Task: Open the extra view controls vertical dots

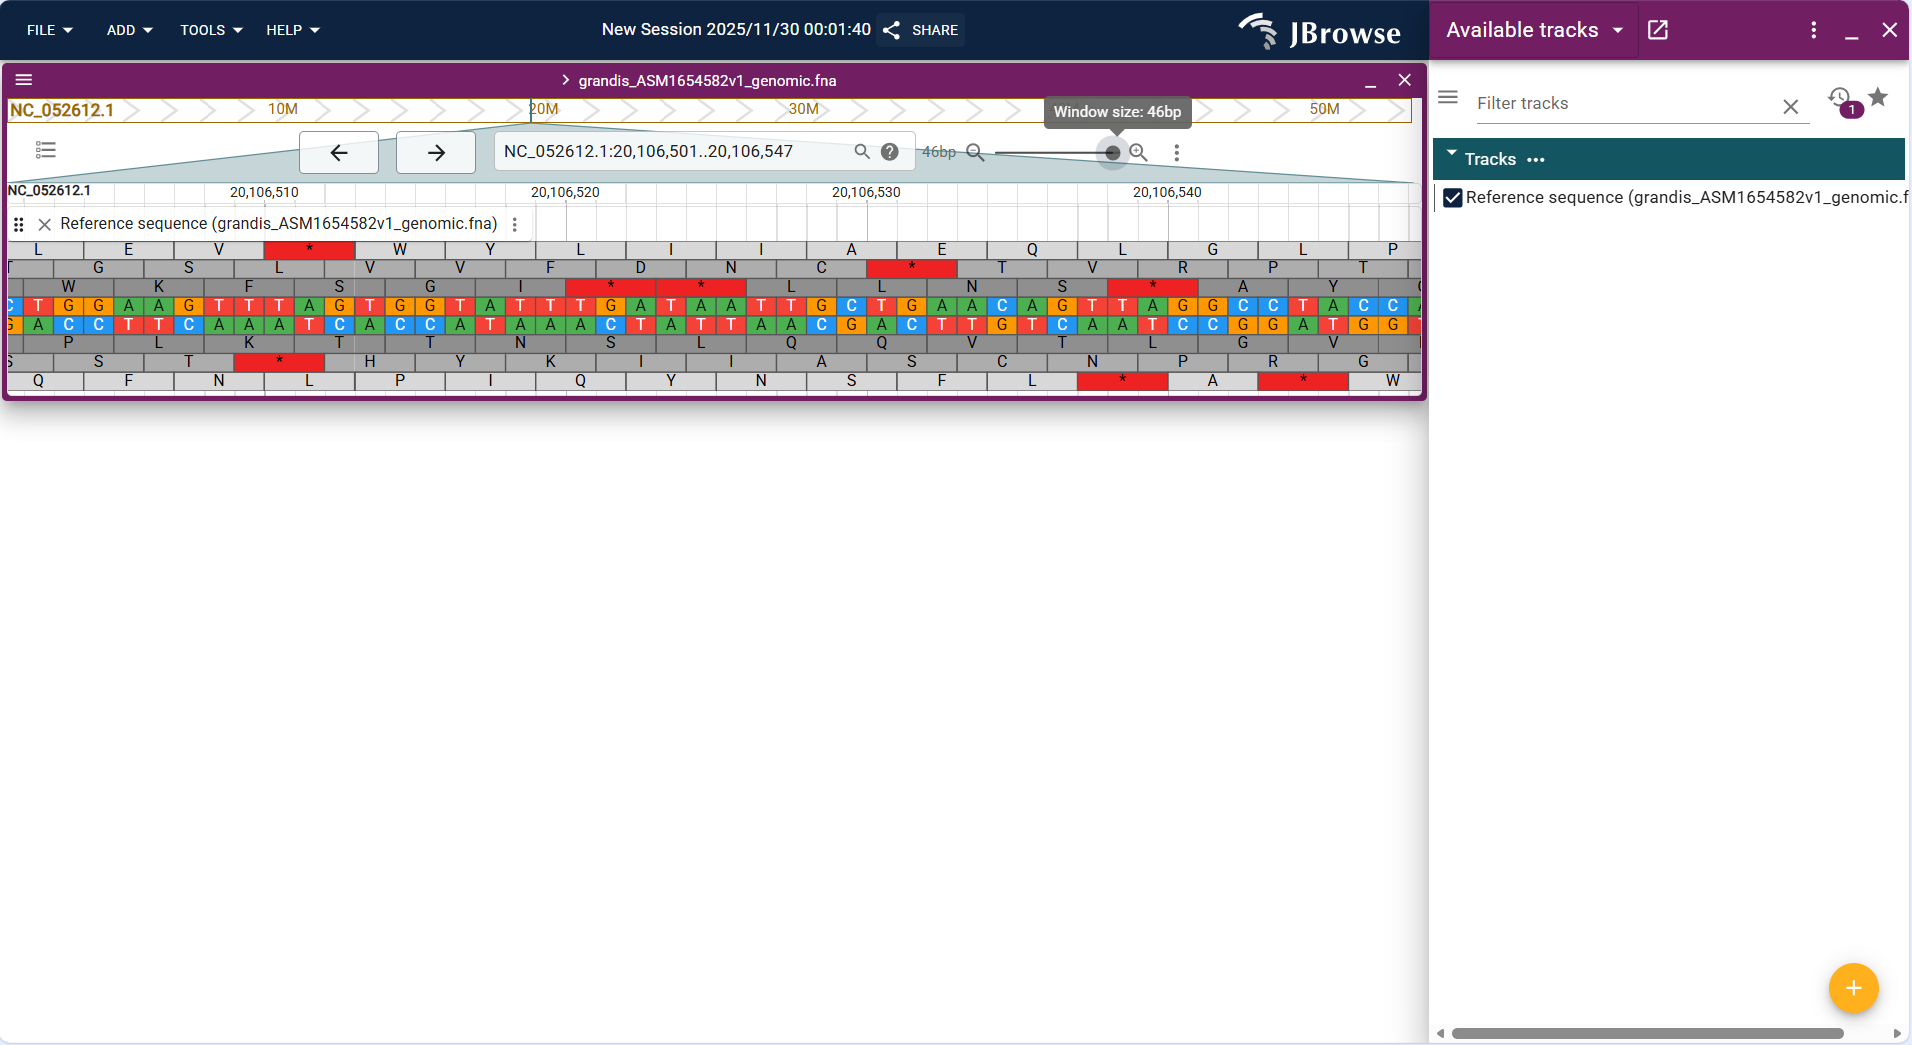Action: click(x=1176, y=152)
